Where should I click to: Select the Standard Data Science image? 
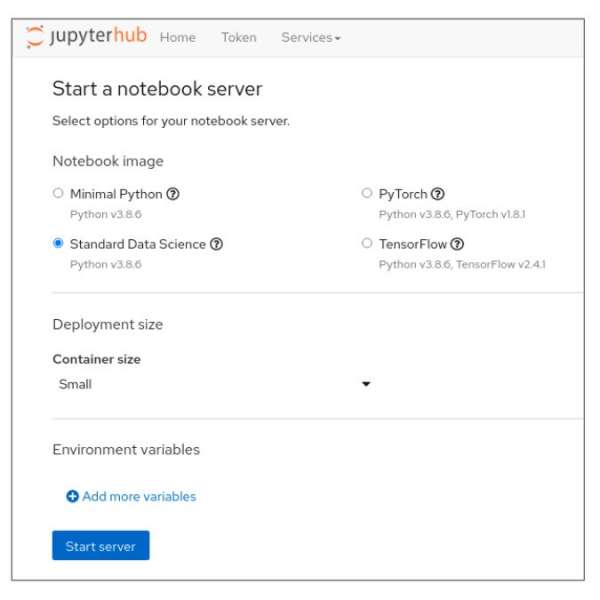[58, 243]
